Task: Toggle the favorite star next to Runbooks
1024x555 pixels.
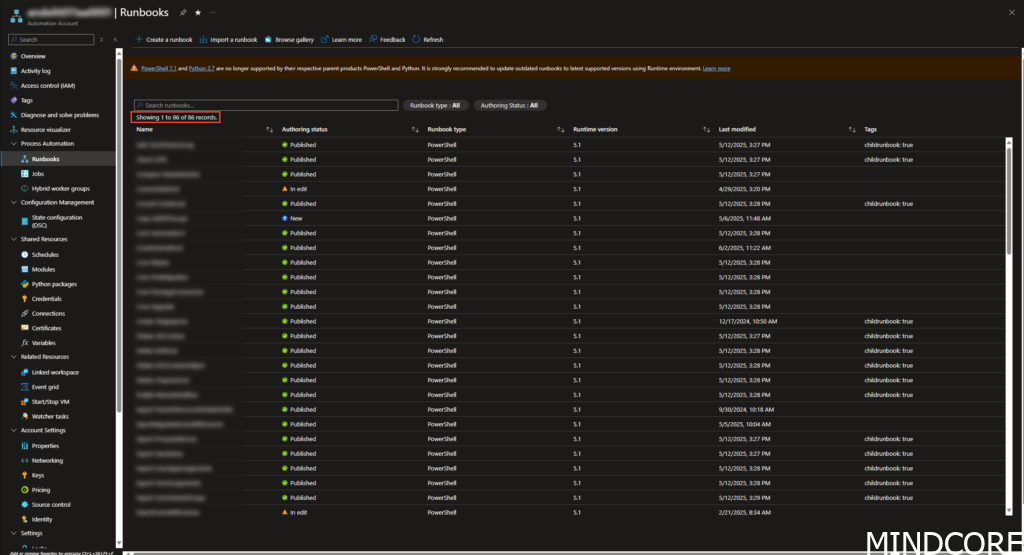Action: point(198,12)
